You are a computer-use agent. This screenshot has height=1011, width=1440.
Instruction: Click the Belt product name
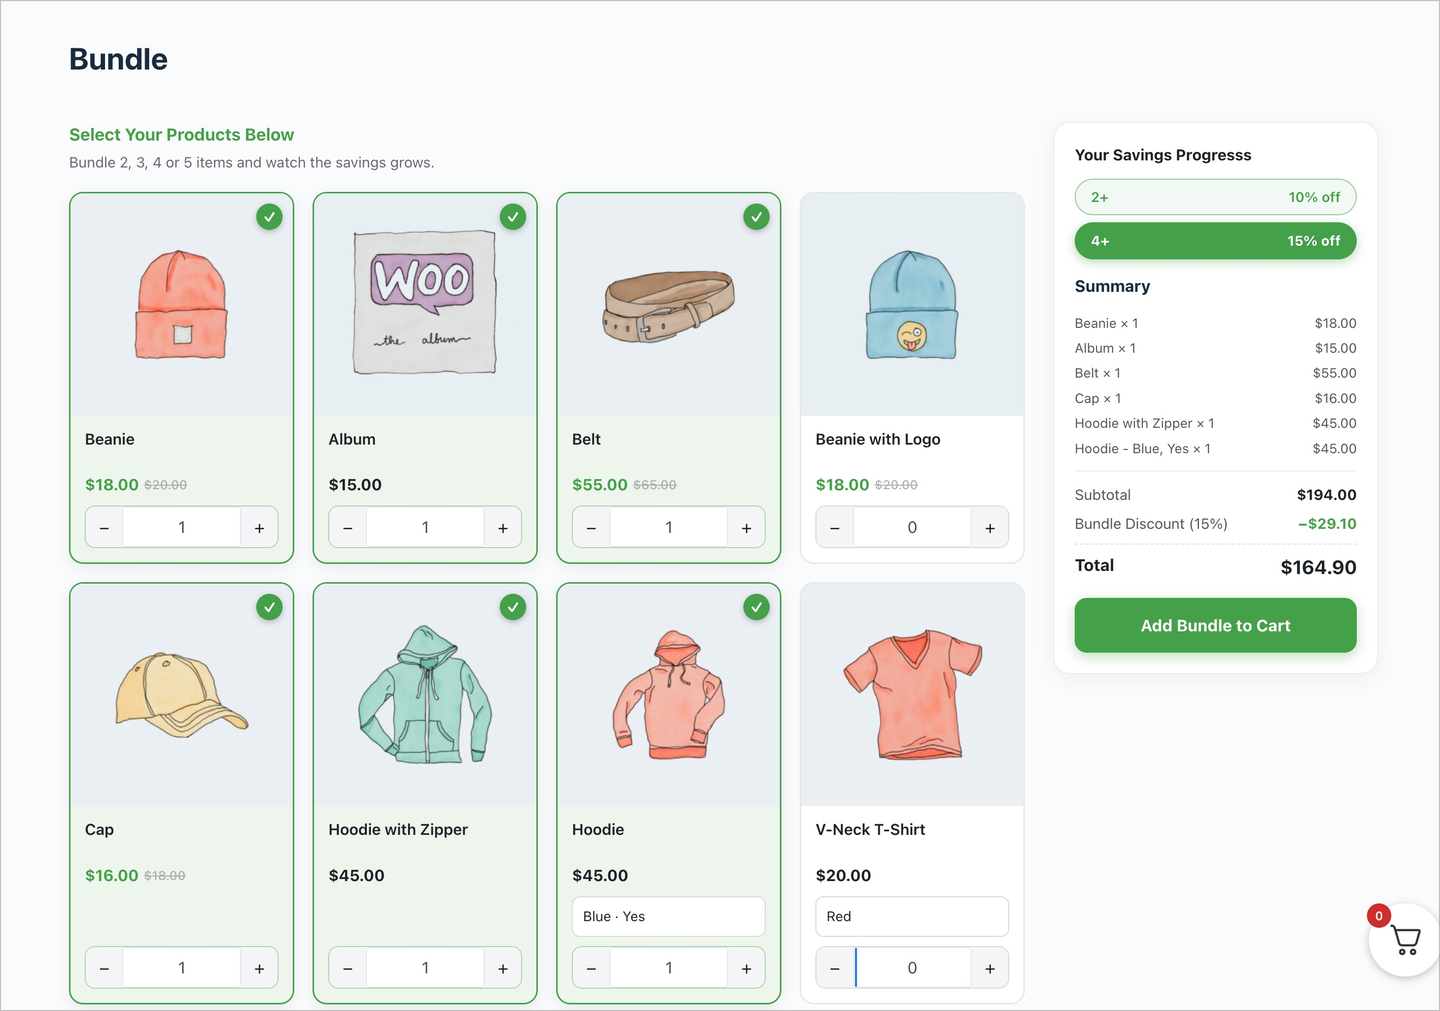coord(586,439)
